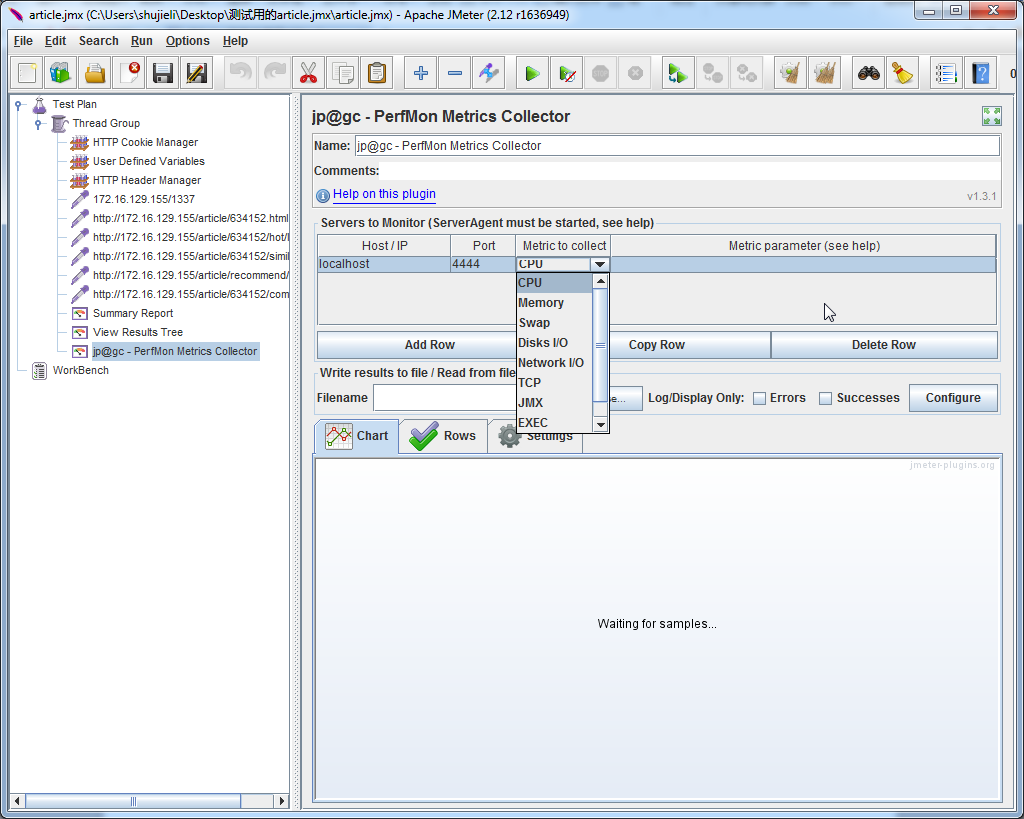The width and height of the screenshot is (1024, 819).
Task: Click the tree panel horizontal scrollbar thumb
Action: (x=133, y=801)
